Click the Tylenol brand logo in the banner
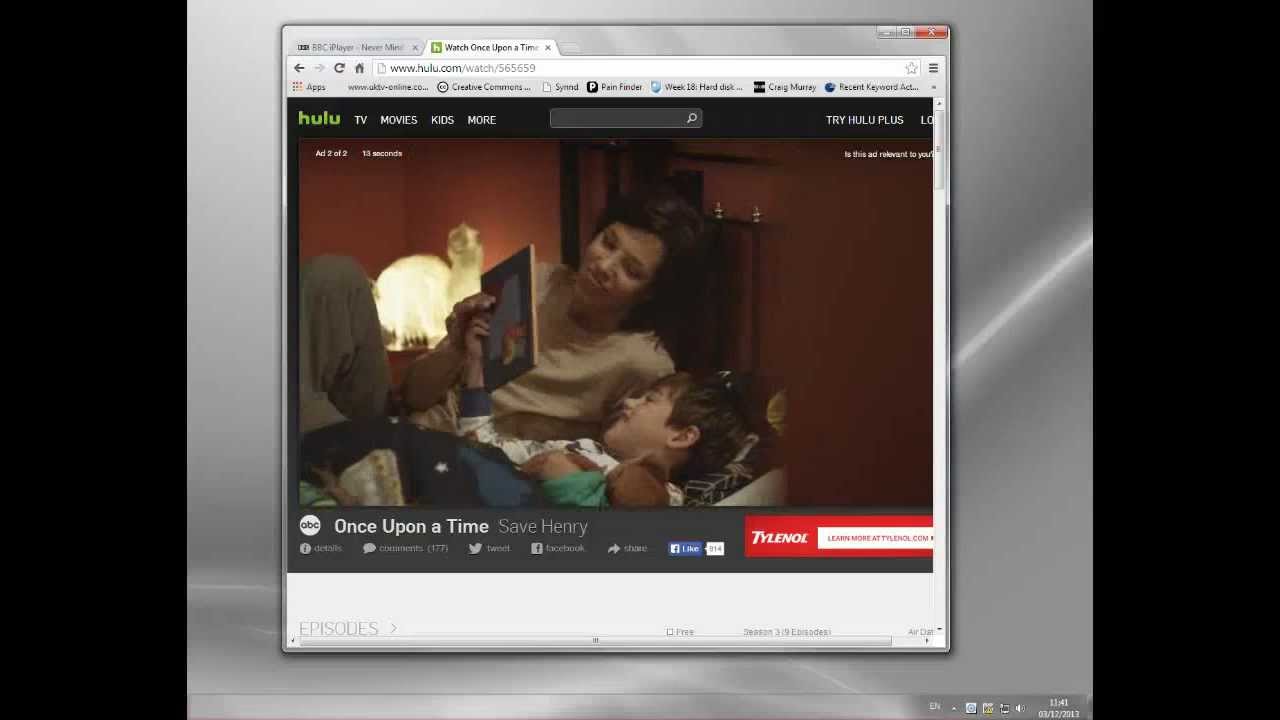 (x=779, y=538)
